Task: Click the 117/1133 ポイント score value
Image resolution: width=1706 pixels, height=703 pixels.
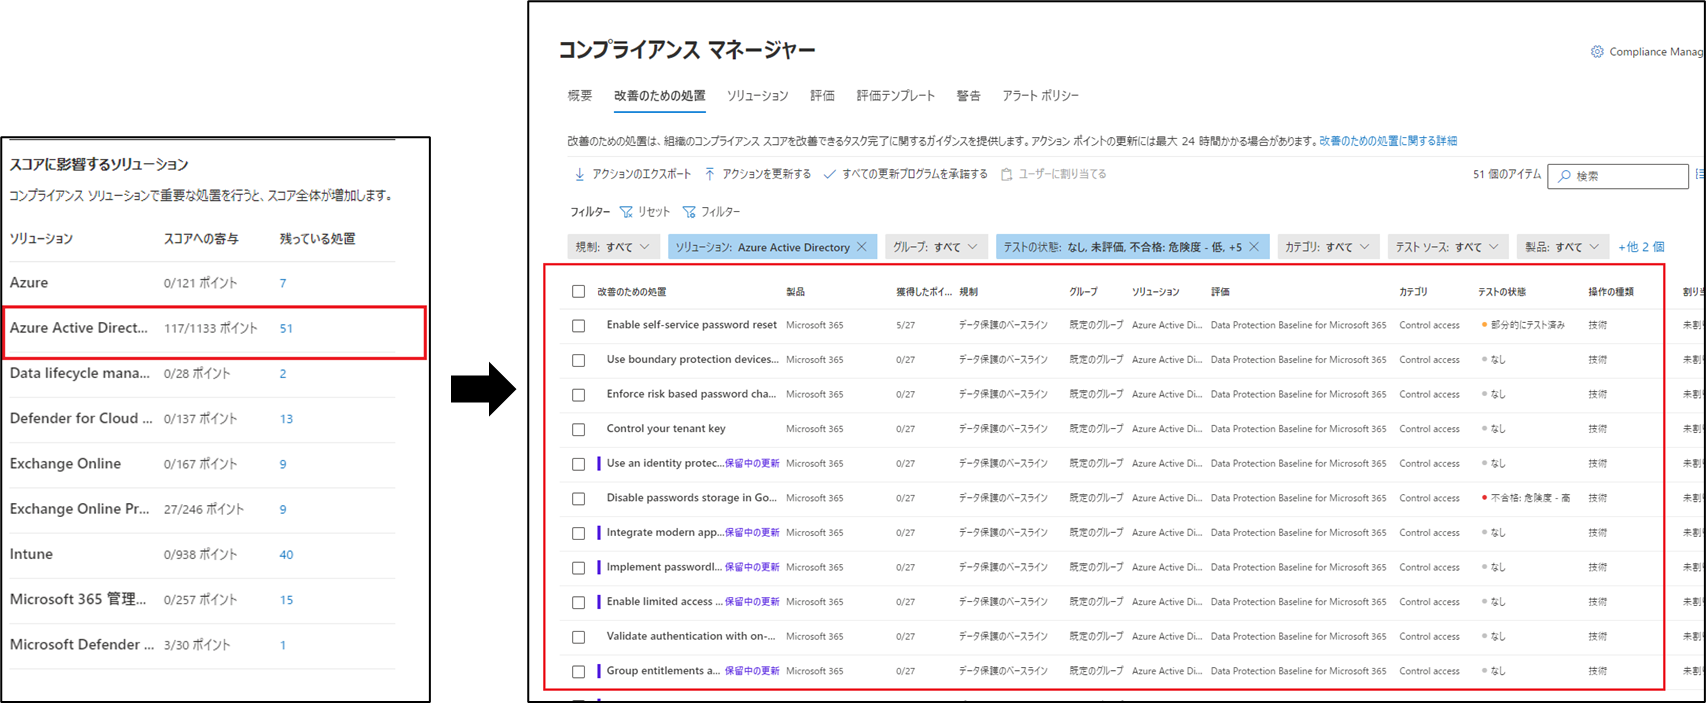Action: [211, 329]
